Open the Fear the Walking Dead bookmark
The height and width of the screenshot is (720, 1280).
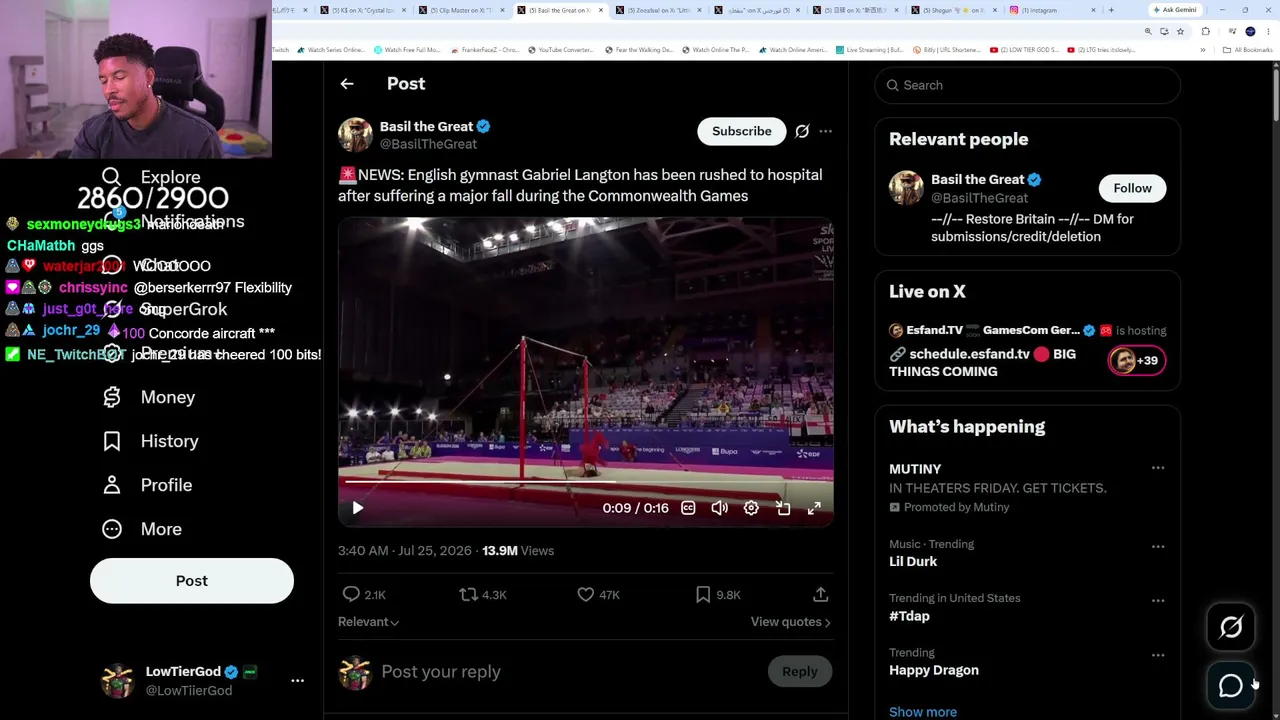coord(641,50)
